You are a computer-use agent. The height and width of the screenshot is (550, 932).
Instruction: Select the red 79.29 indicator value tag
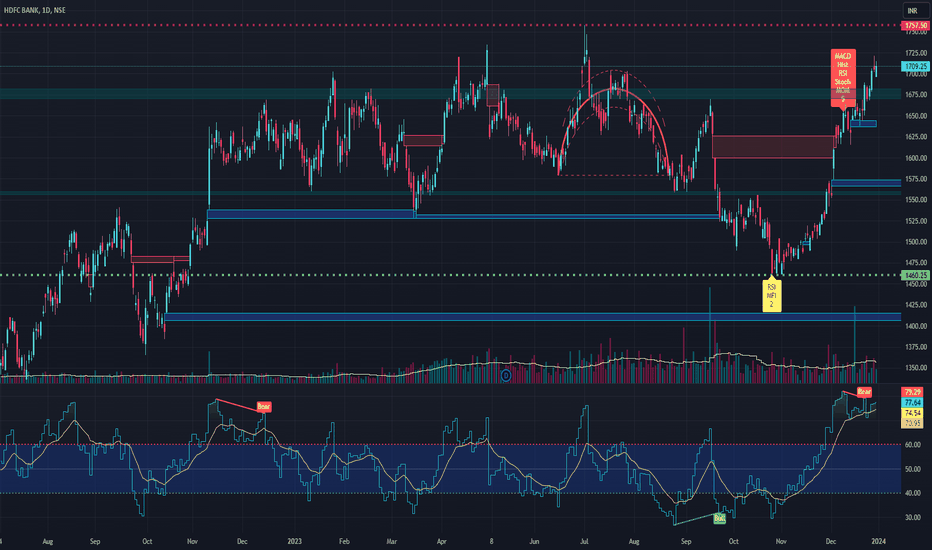point(912,392)
